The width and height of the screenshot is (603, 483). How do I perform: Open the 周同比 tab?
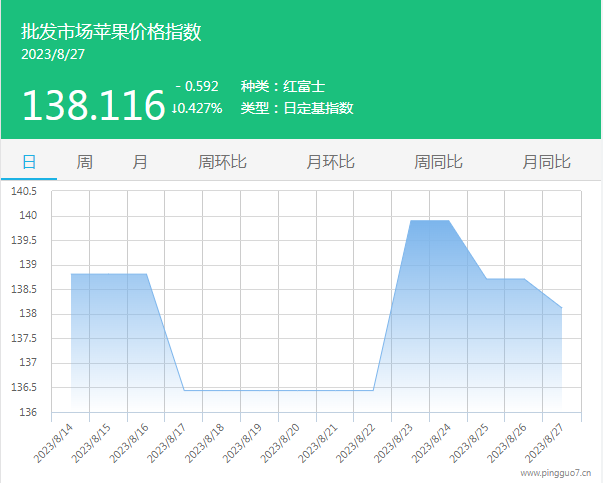(438, 161)
